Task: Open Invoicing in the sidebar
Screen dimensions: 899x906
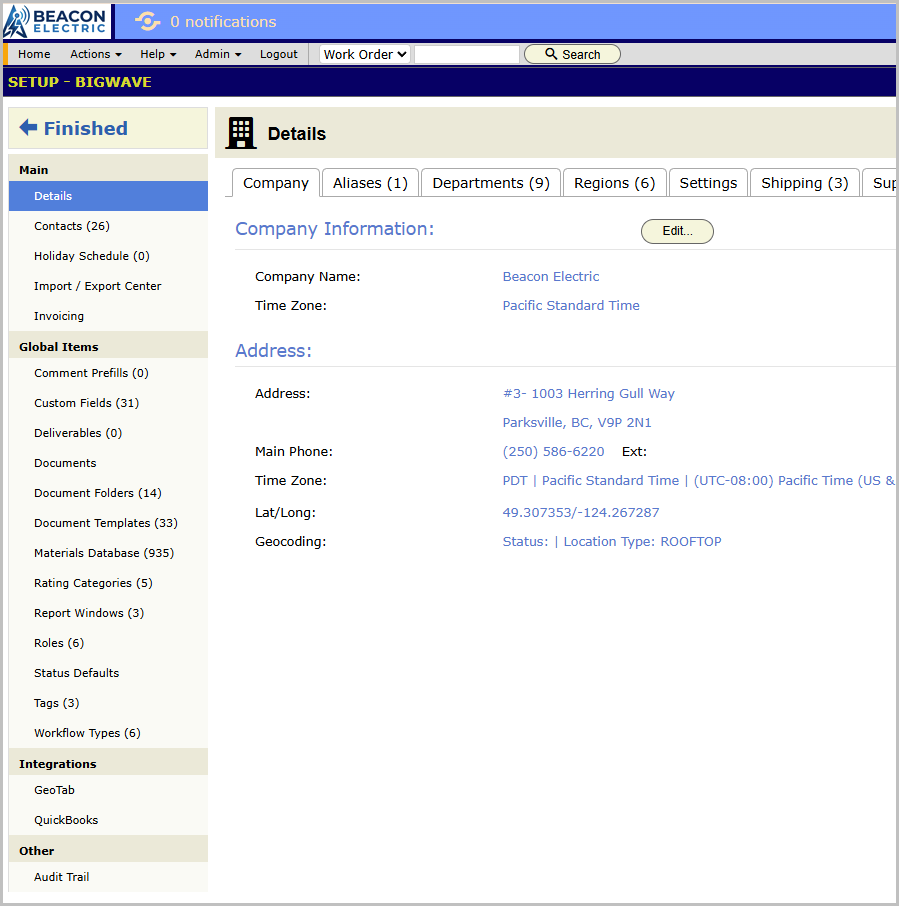Action: tap(108, 316)
